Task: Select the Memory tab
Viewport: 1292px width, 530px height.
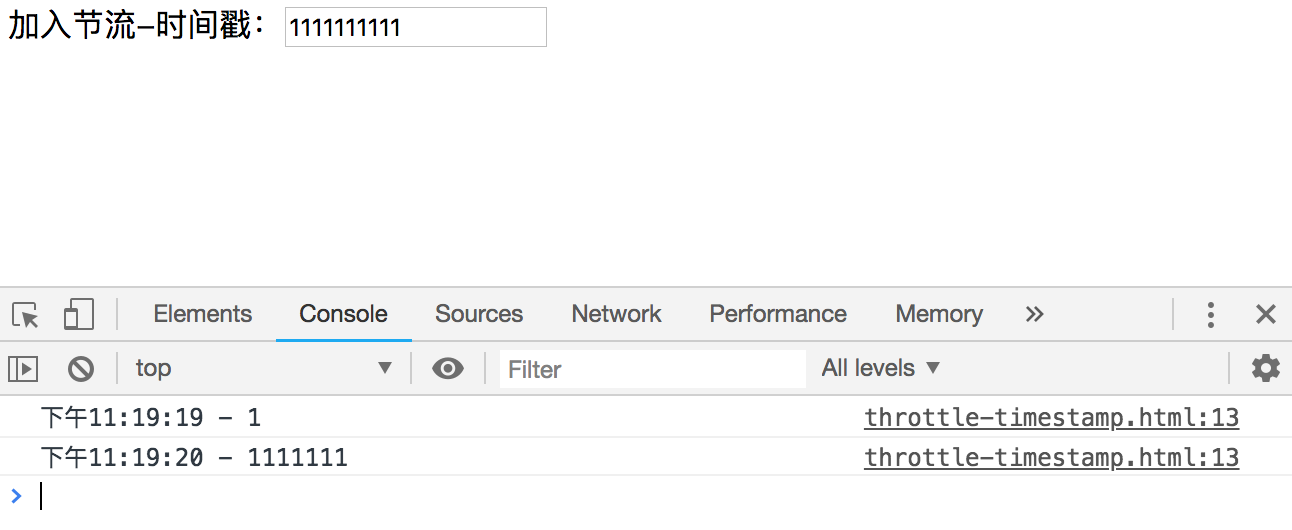Action: pyautogui.click(x=939, y=314)
